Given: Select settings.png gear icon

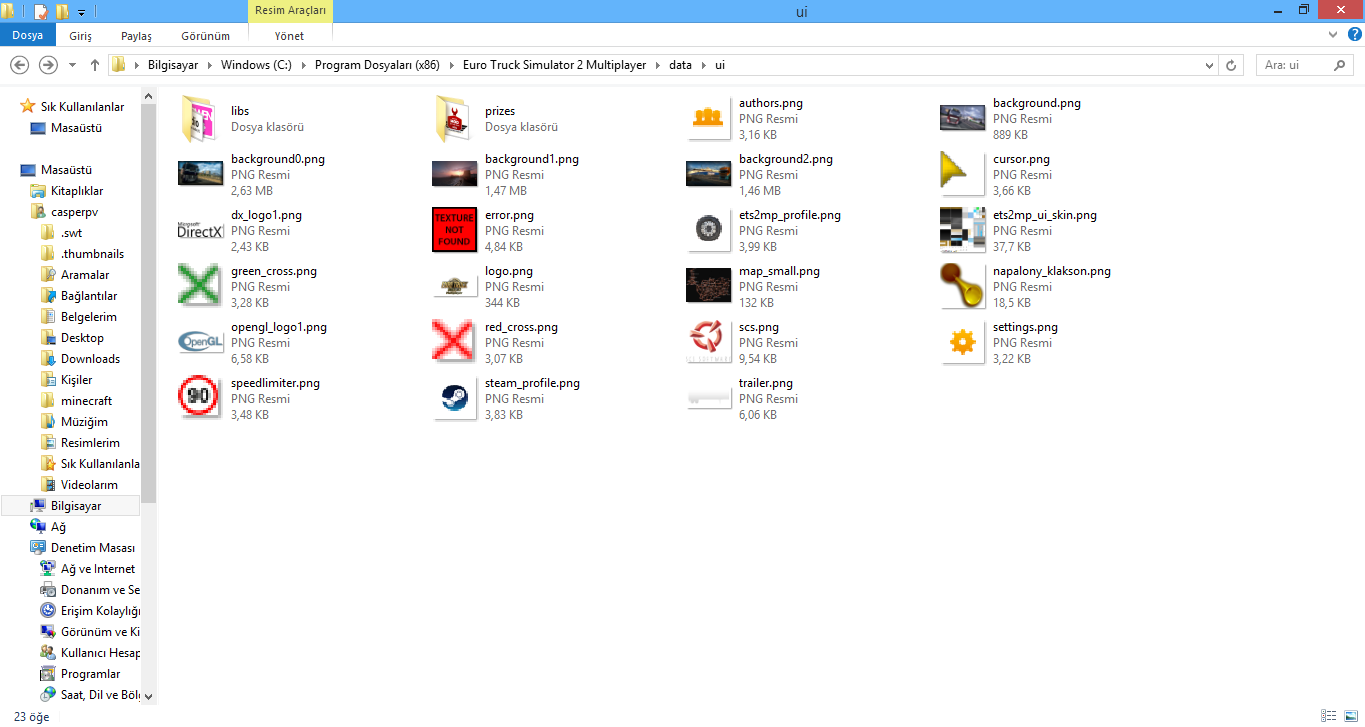Looking at the screenshot, I should (x=962, y=343).
